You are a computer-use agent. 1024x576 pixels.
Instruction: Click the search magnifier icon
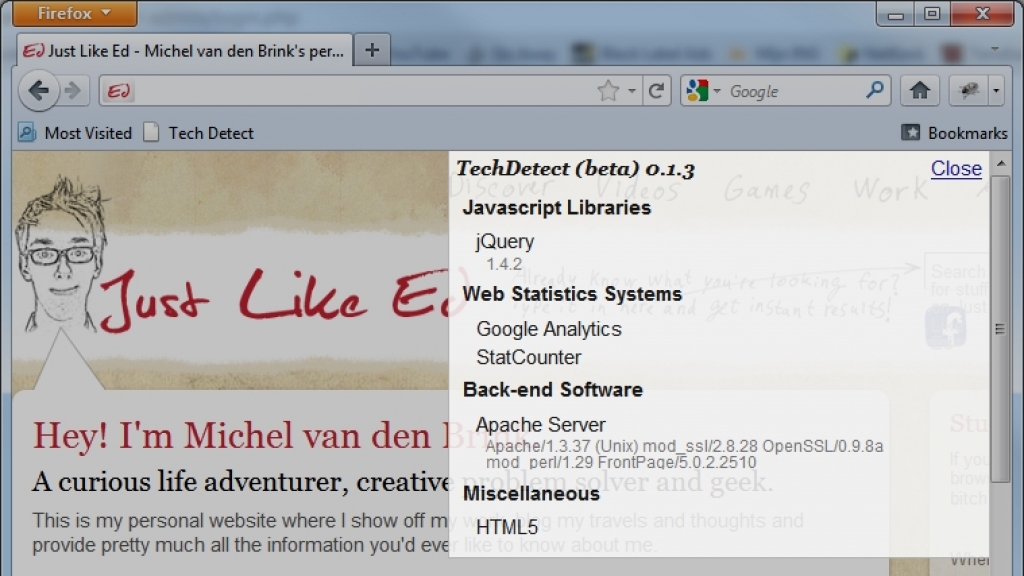pos(875,90)
